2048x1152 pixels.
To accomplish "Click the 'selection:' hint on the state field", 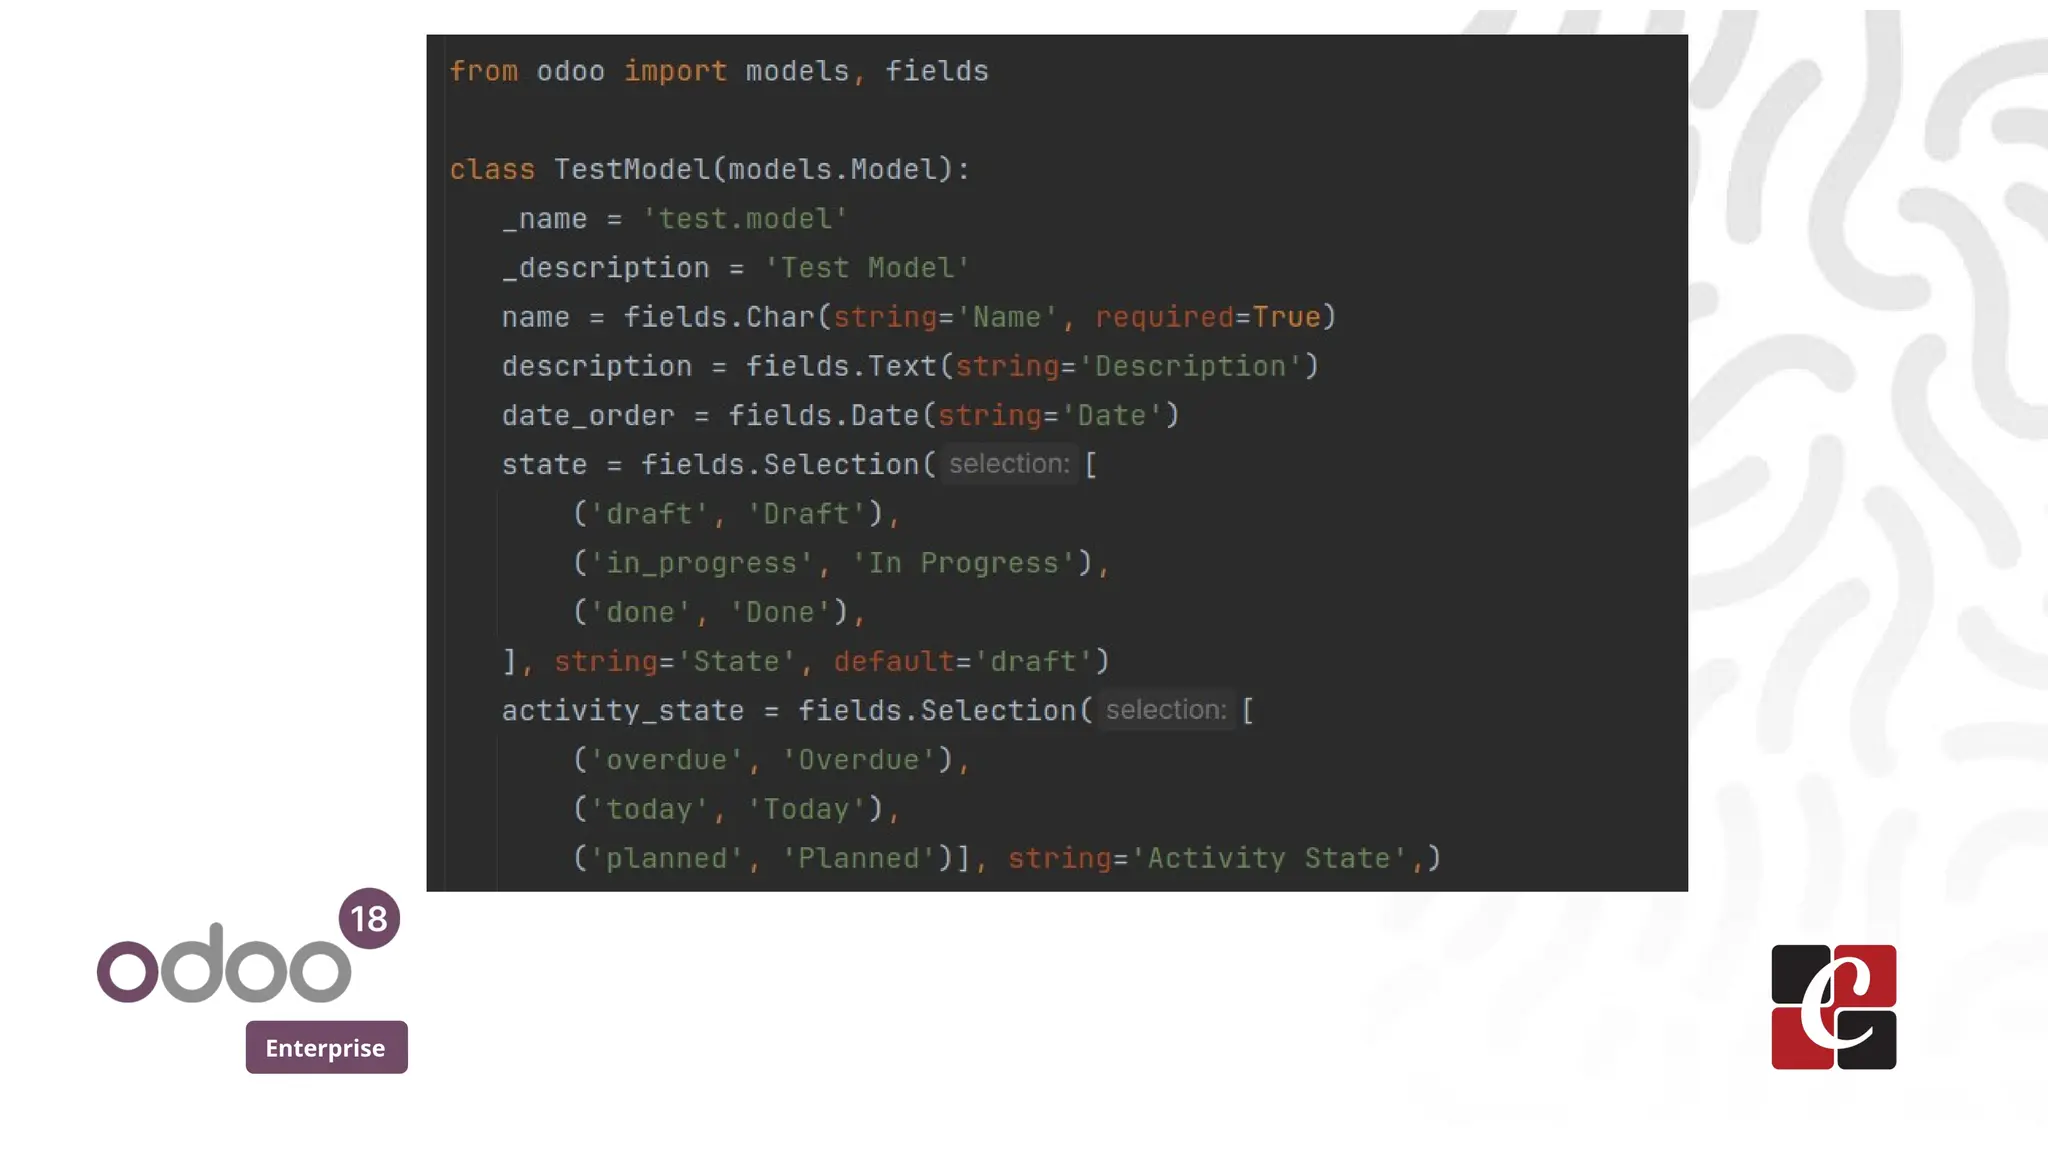I will coord(1009,464).
